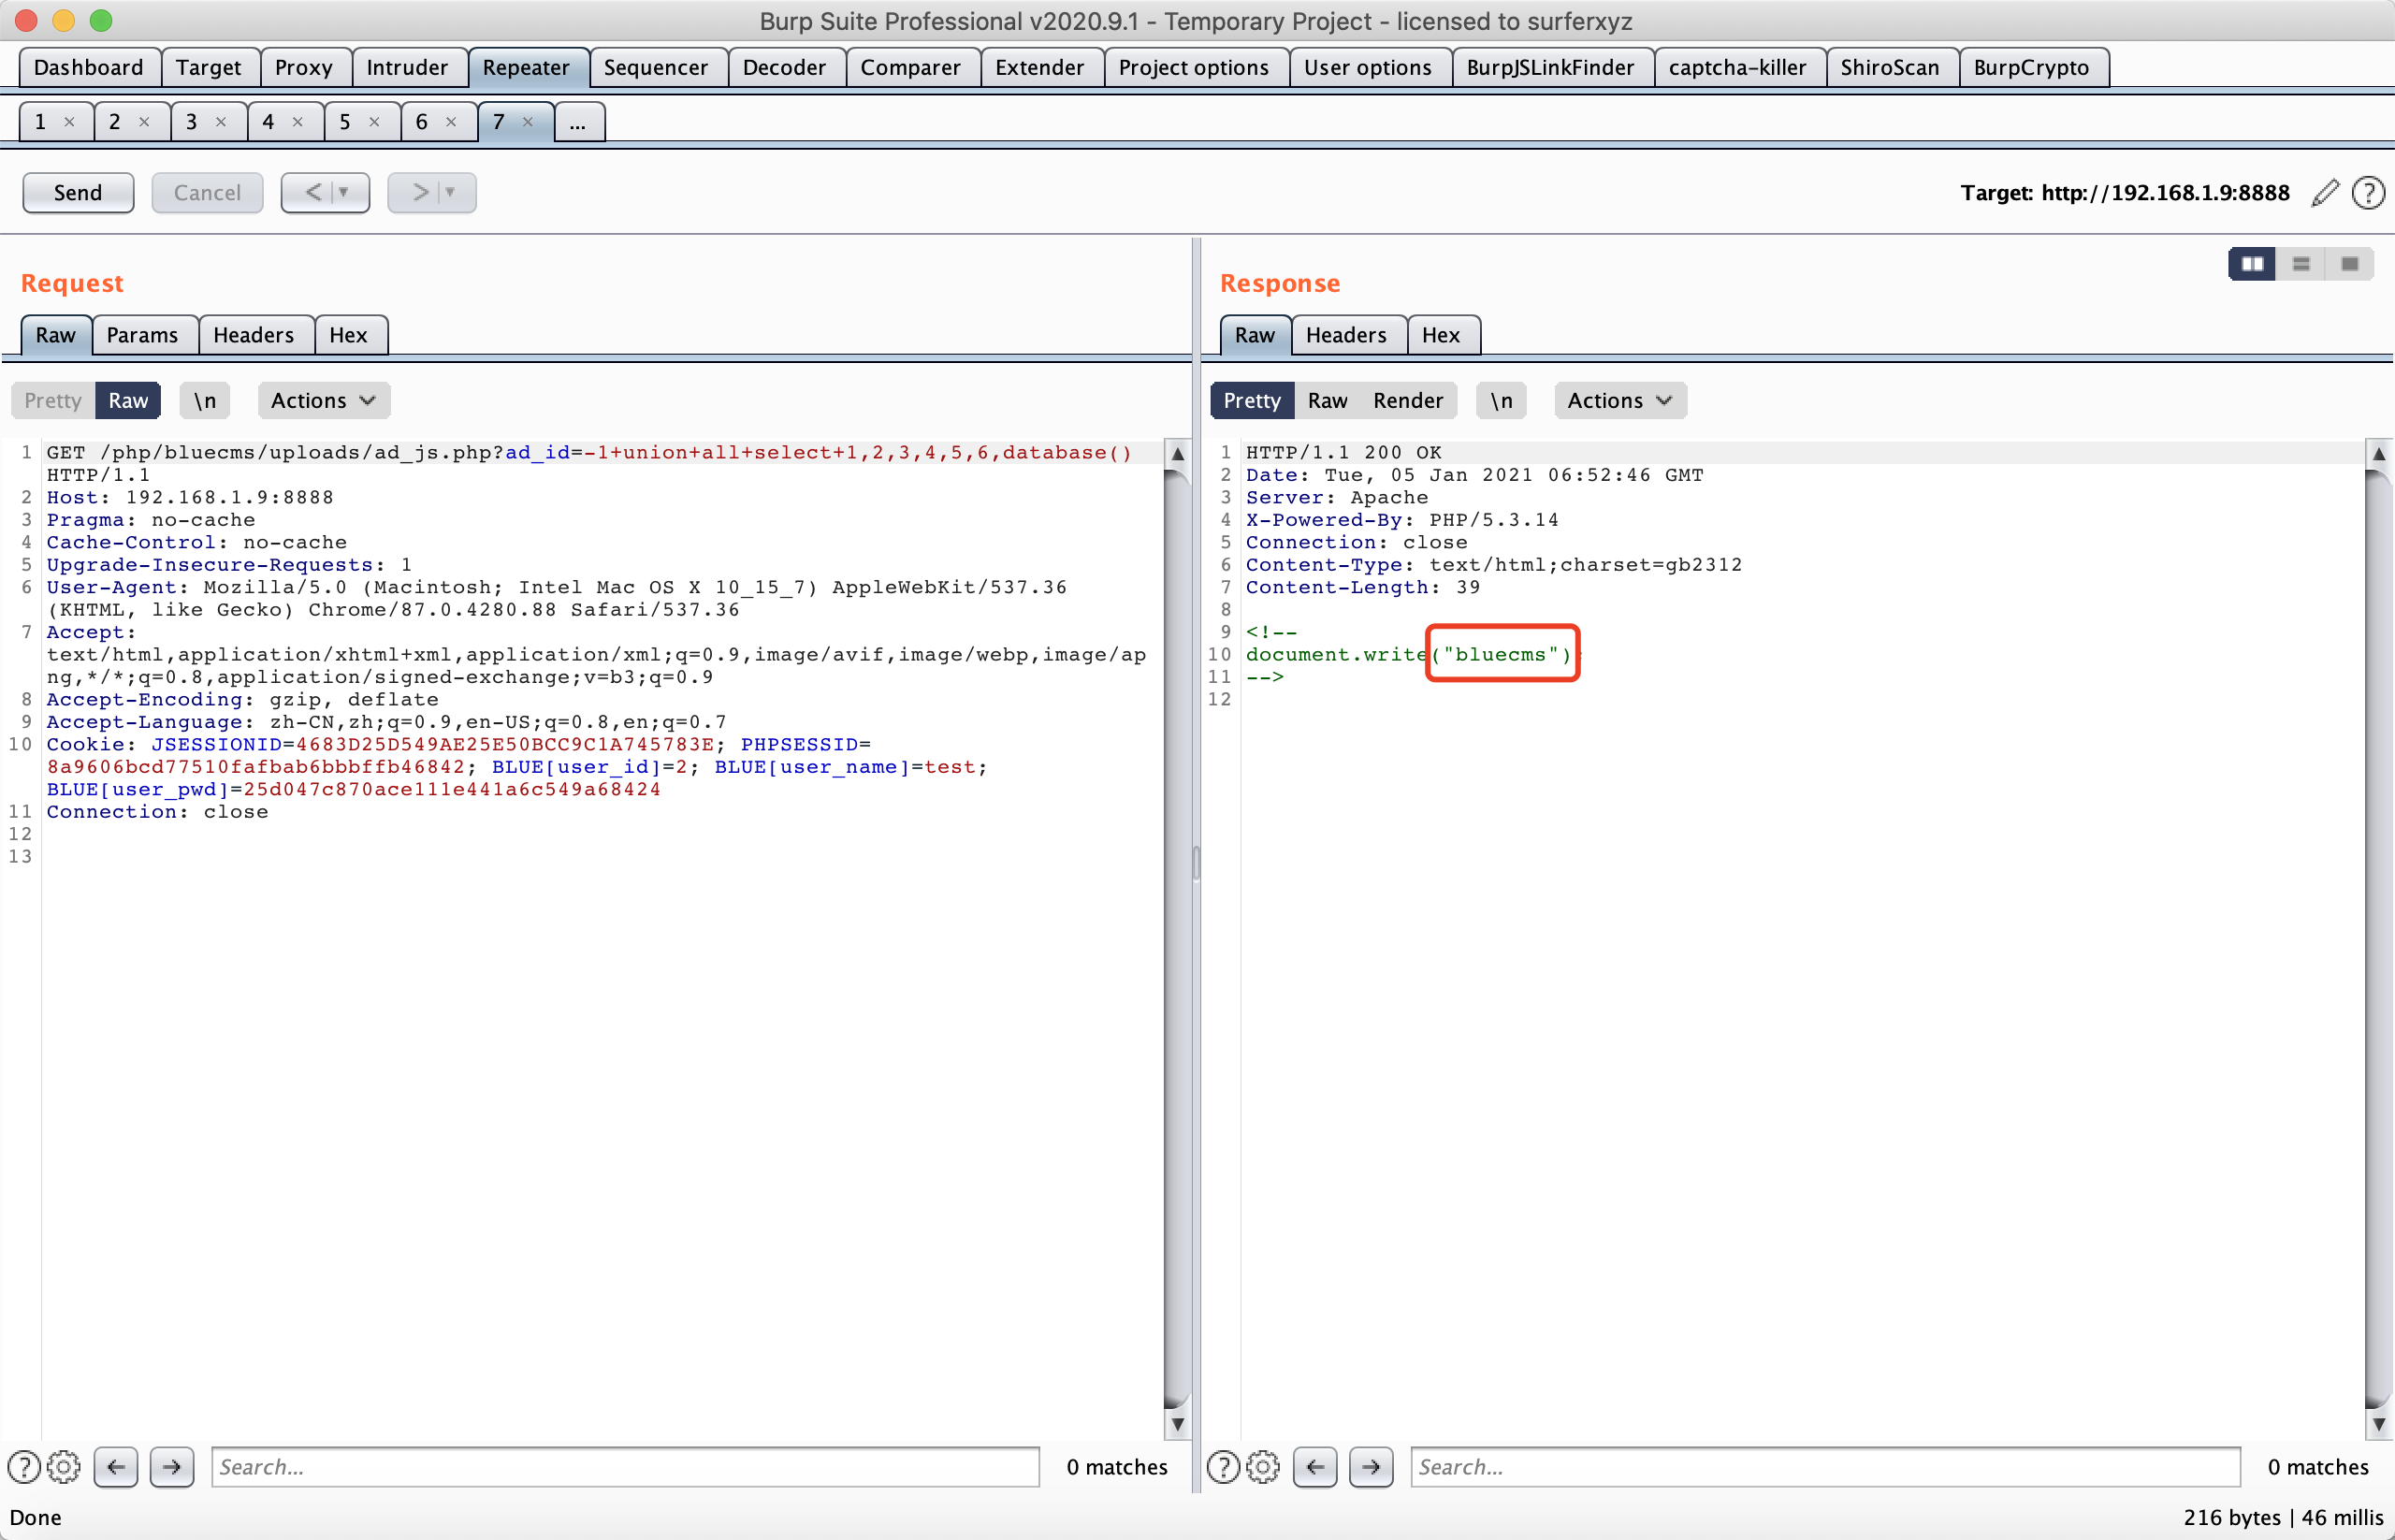Click the edit target pencil icon
This screenshot has width=2395, height=1540.
pos(2325,192)
